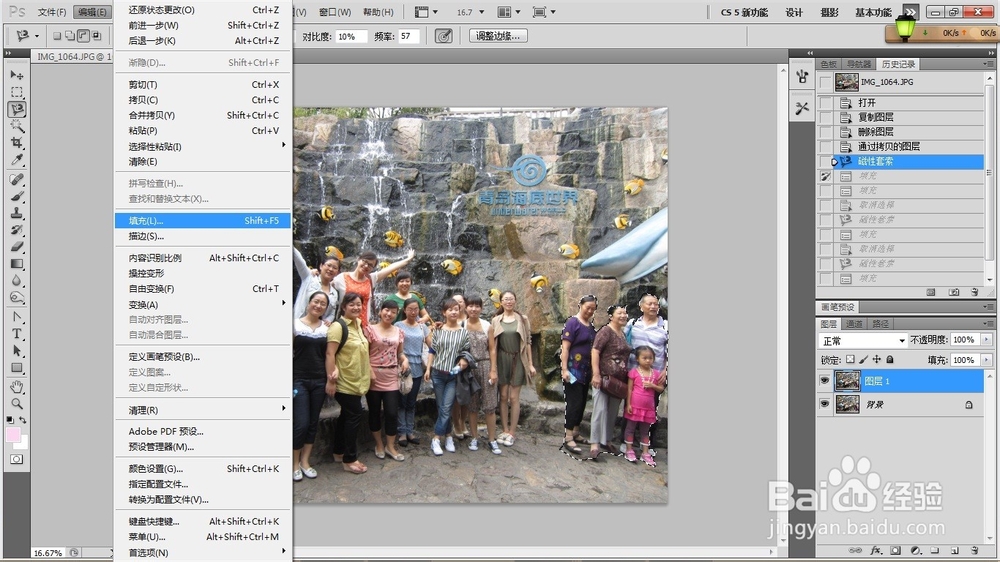Viewport: 1000px width, 562px height.
Task: Select the Blur tool
Action: coord(17,280)
